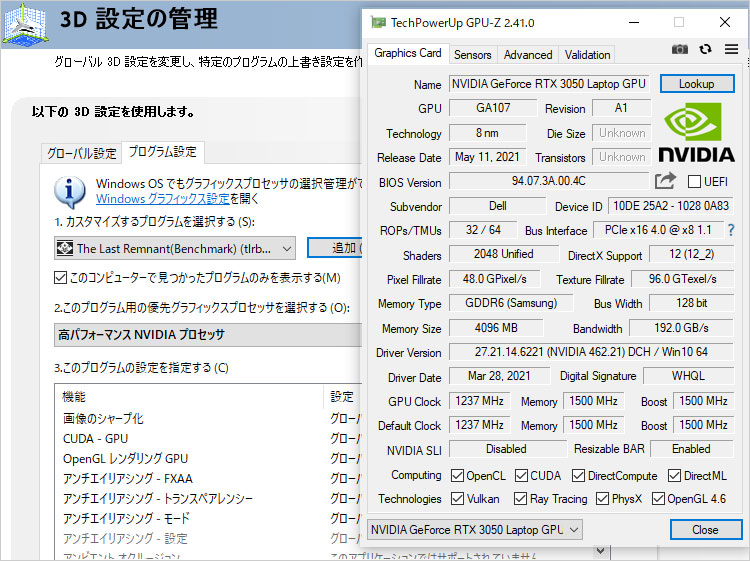This screenshot has height=561, width=750.
Task: Toggle the UEFI checkbox
Action: 694,182
